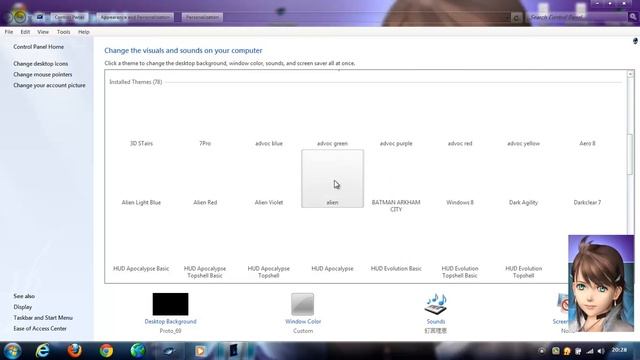Open the Desktop Background thumbnail icon
Viewport: 640px width, 360px height.
[170, 304]
